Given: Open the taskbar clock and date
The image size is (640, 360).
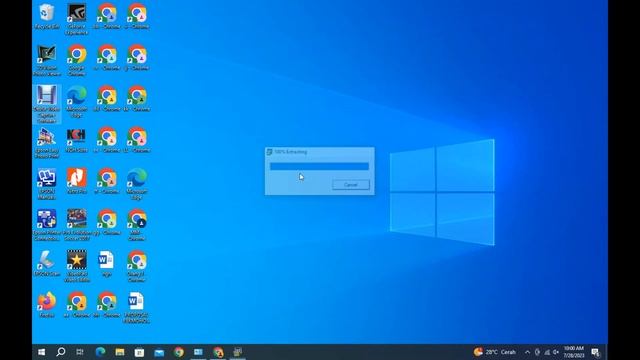Looking at the screenshot, I should coord(574,352).
